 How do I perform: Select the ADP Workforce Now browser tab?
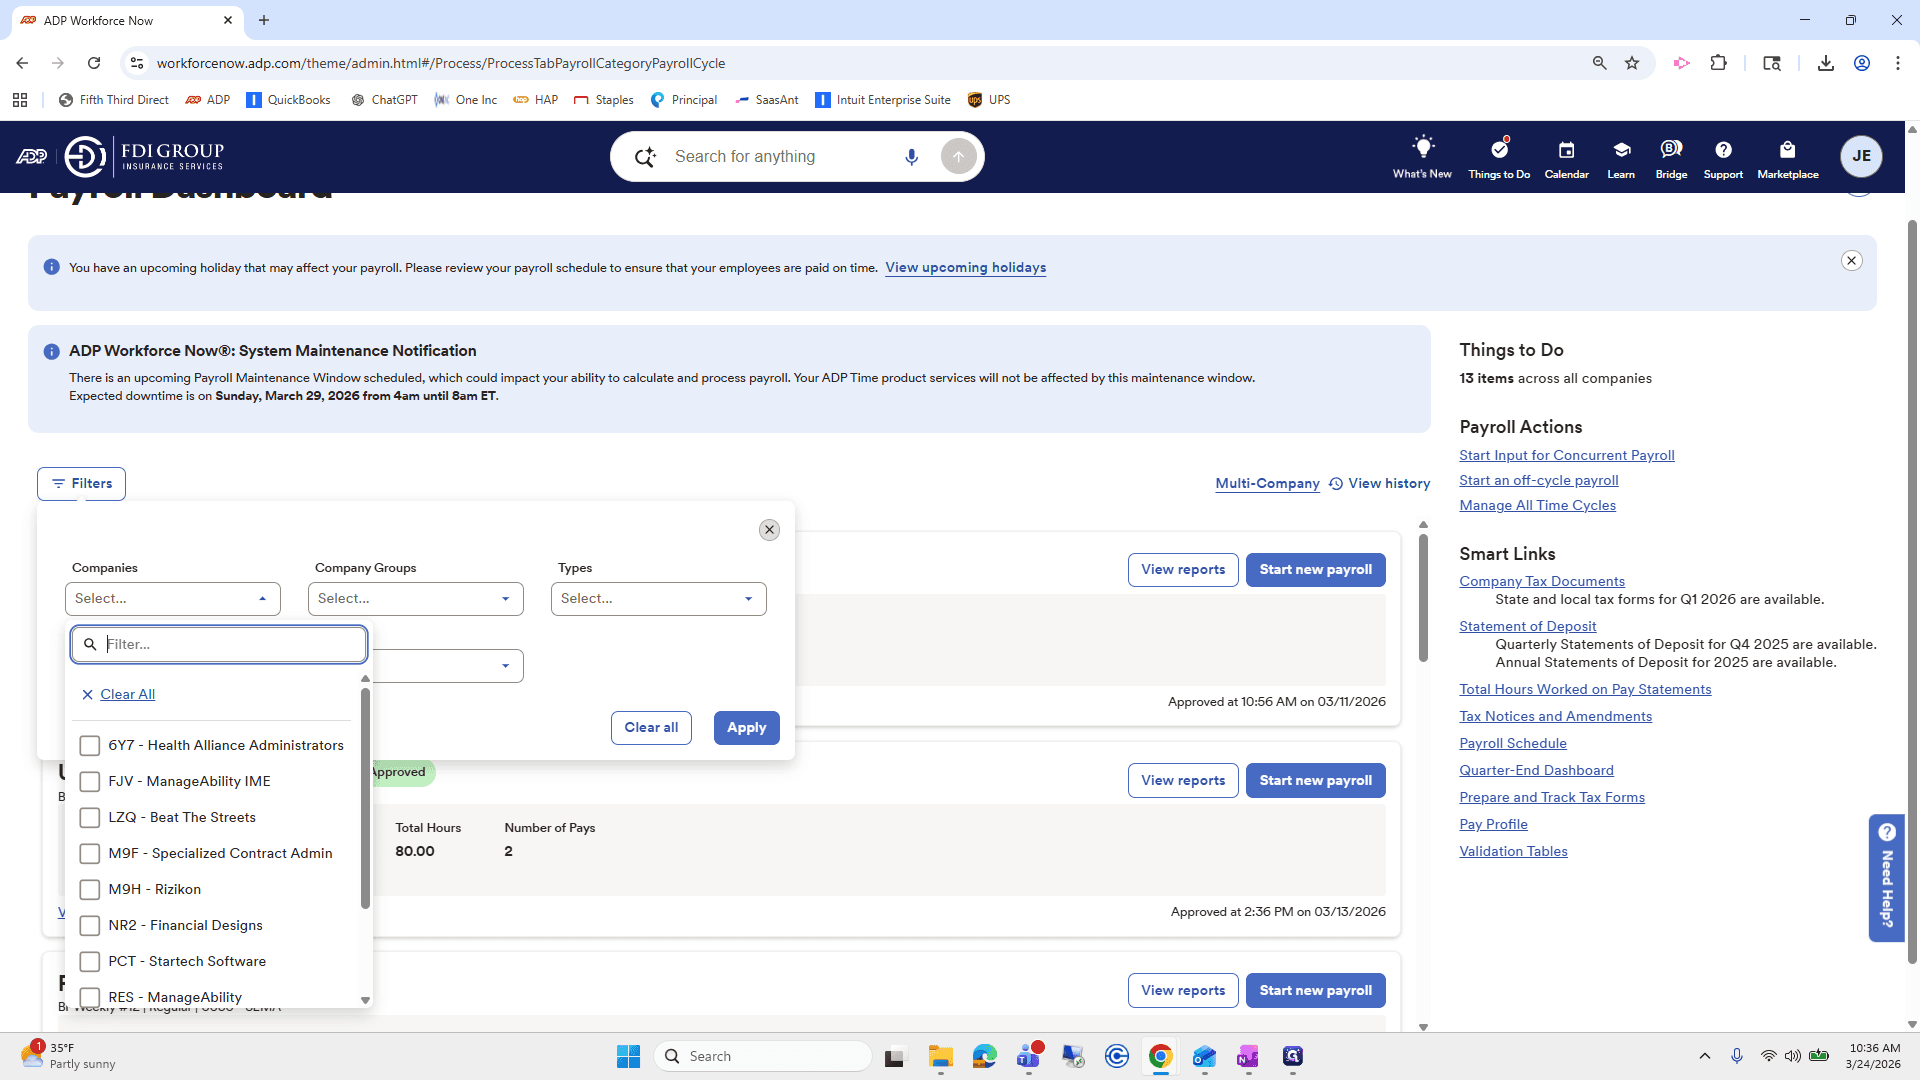127,20
